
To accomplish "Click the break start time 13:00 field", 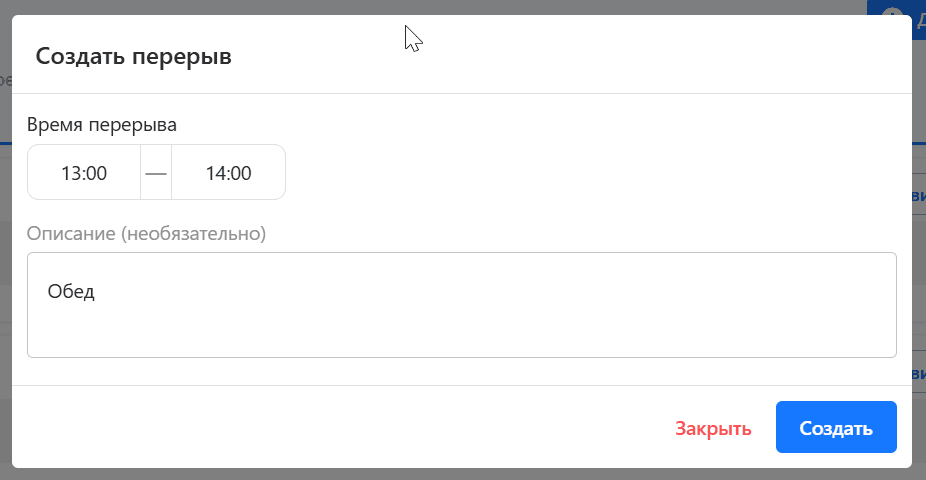I will coord(84,173).
